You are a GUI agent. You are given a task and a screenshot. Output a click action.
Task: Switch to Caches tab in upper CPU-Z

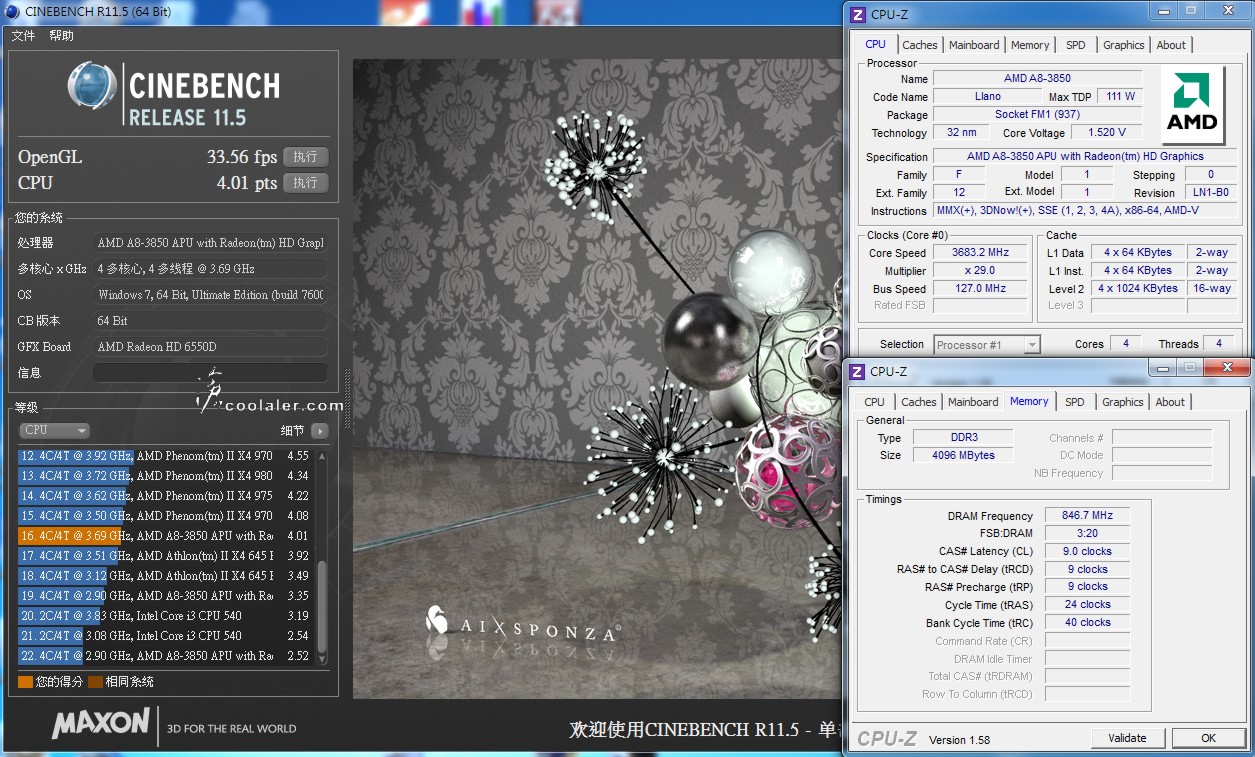click(920, 45)
